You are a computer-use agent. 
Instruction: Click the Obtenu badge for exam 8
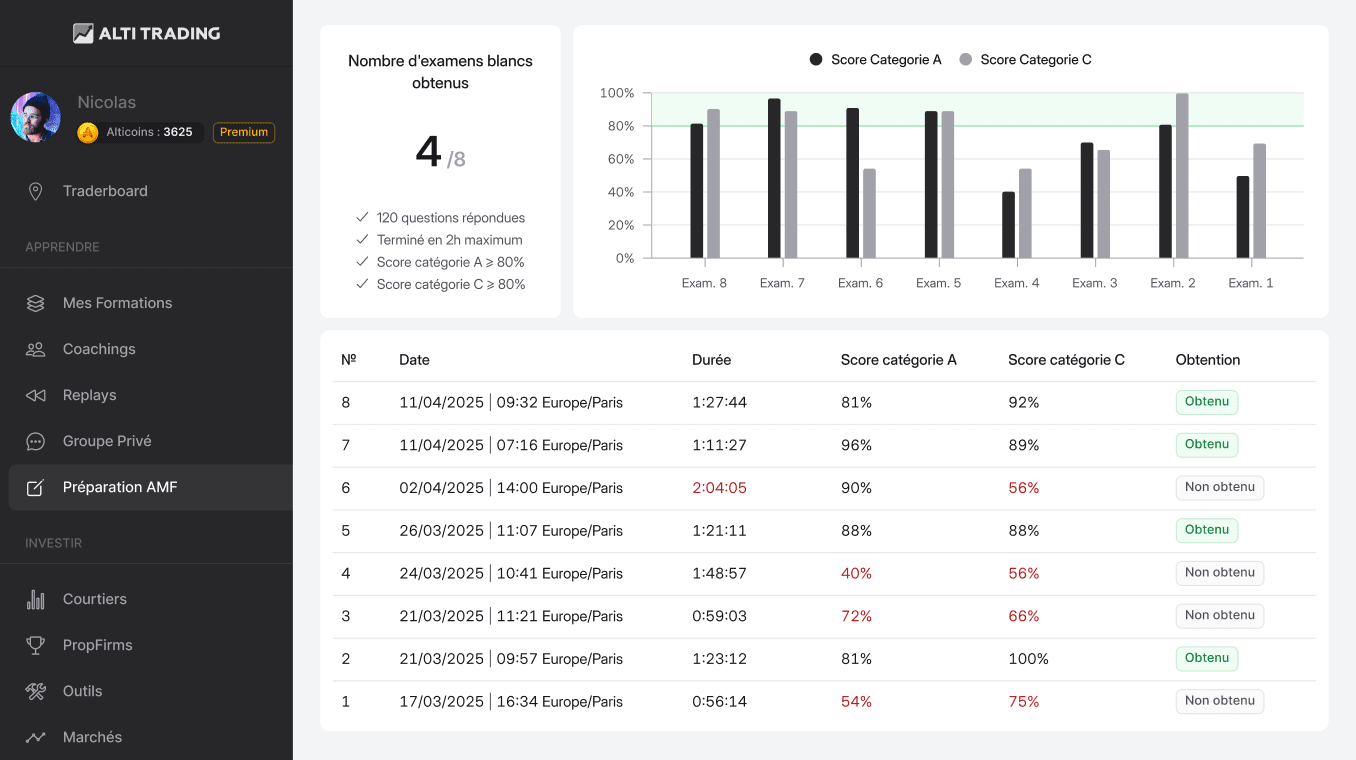tap(1206, 402)
